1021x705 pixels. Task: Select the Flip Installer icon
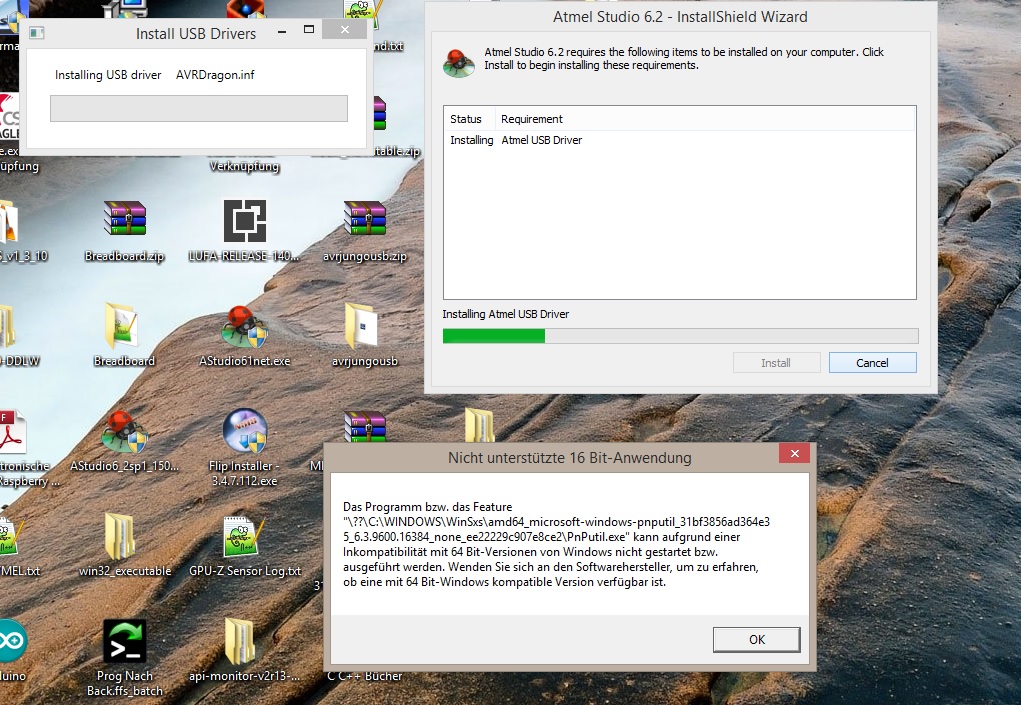(x=244, y=432)
